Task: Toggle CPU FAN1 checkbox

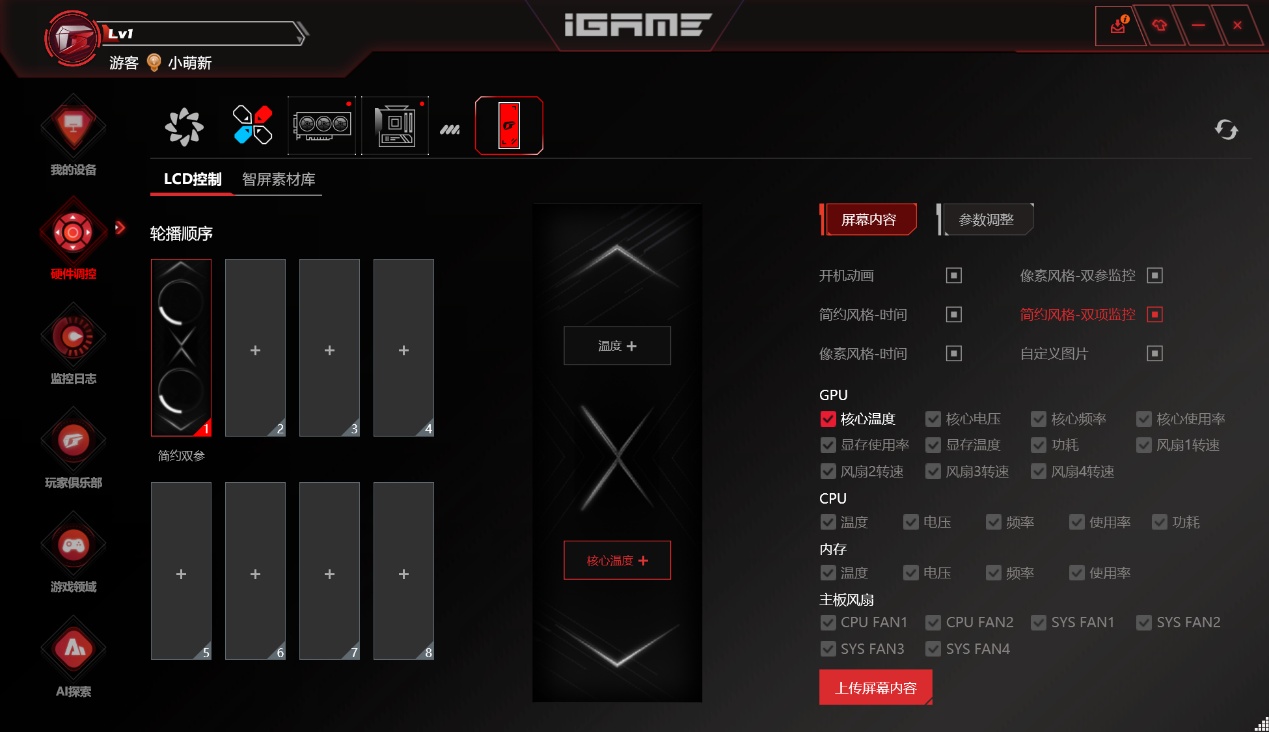Action: [828, 622]
